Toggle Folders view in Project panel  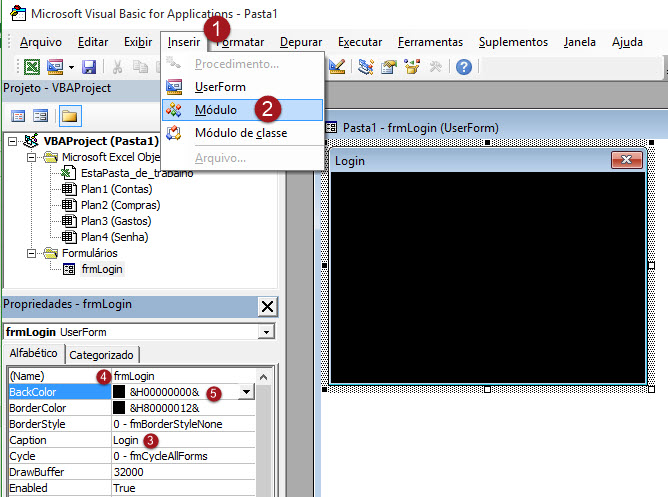pos(69,116)
